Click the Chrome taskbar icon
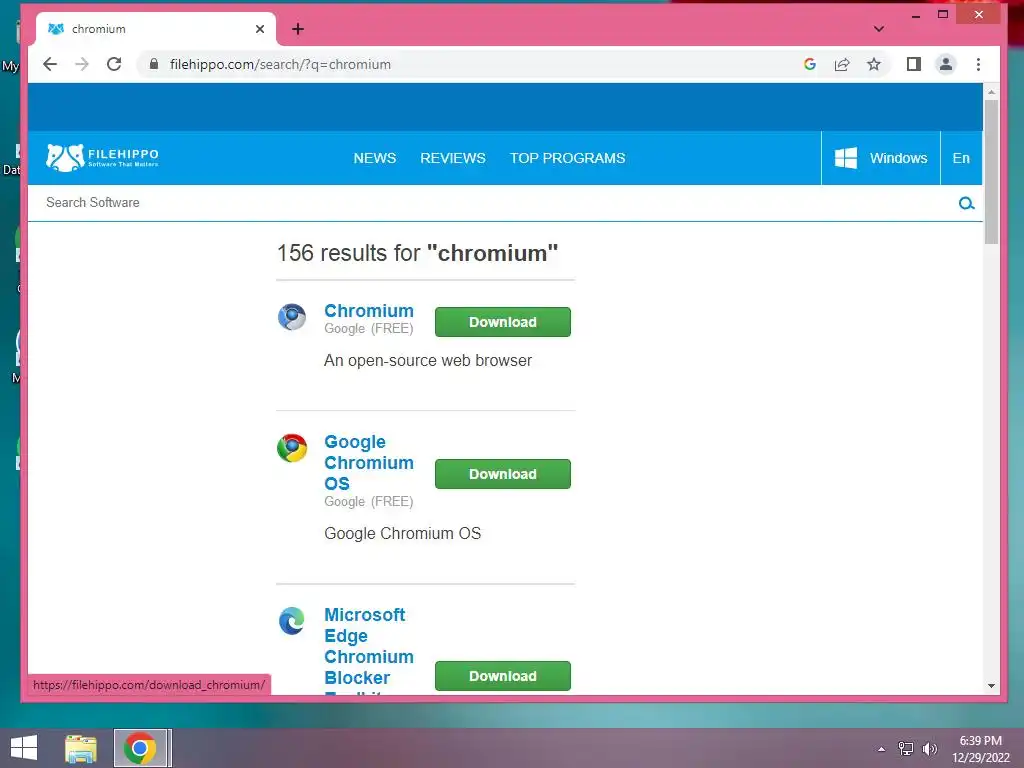The image size is (1024, 768). pos(140,748)
